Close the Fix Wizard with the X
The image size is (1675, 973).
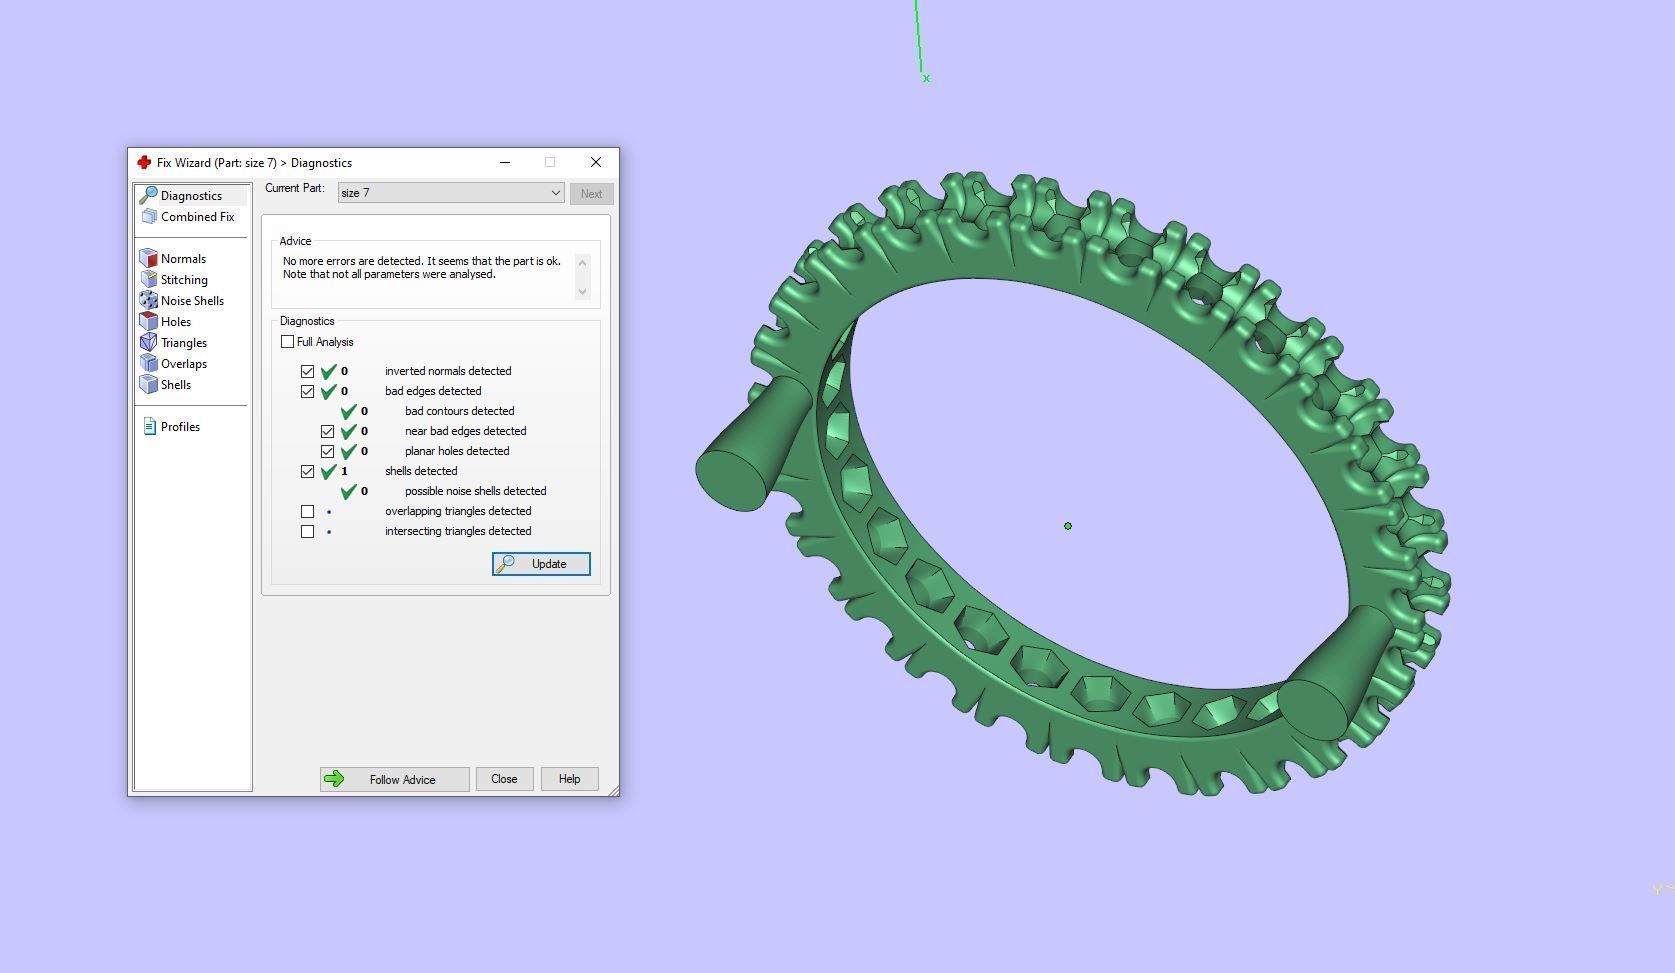[x=596, y=162]
